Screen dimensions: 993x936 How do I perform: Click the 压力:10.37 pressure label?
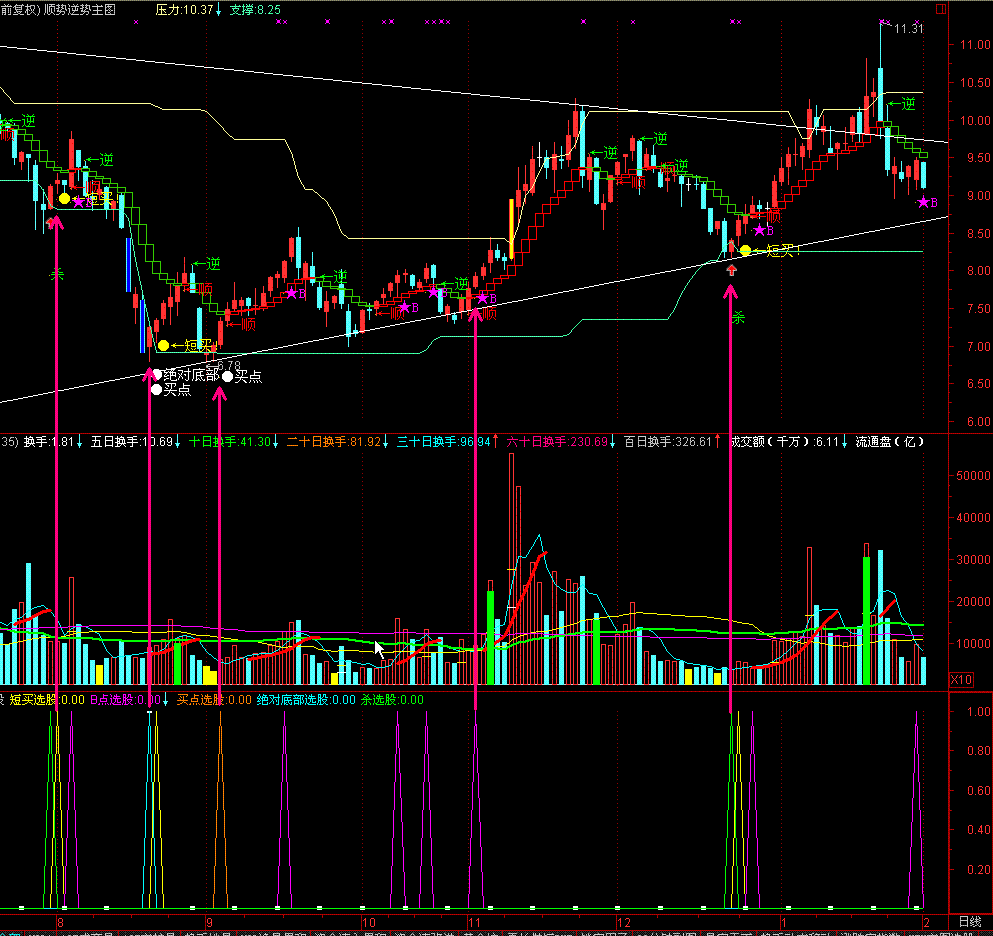click(x=185, y=9)
